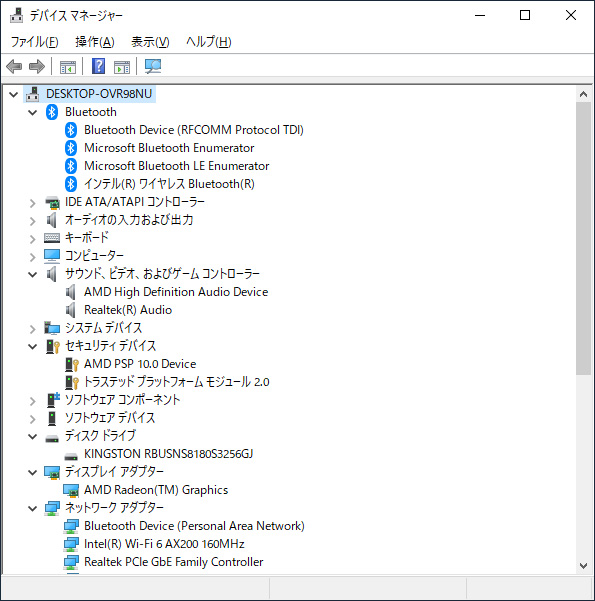This screenshot has height=601, width=595.
Task: Collapse the ディスプレイ アダプター category
Action: tap(33, 473)
